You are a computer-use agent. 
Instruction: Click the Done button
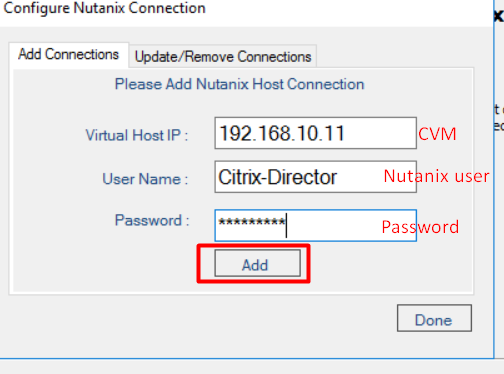point(434,318)
